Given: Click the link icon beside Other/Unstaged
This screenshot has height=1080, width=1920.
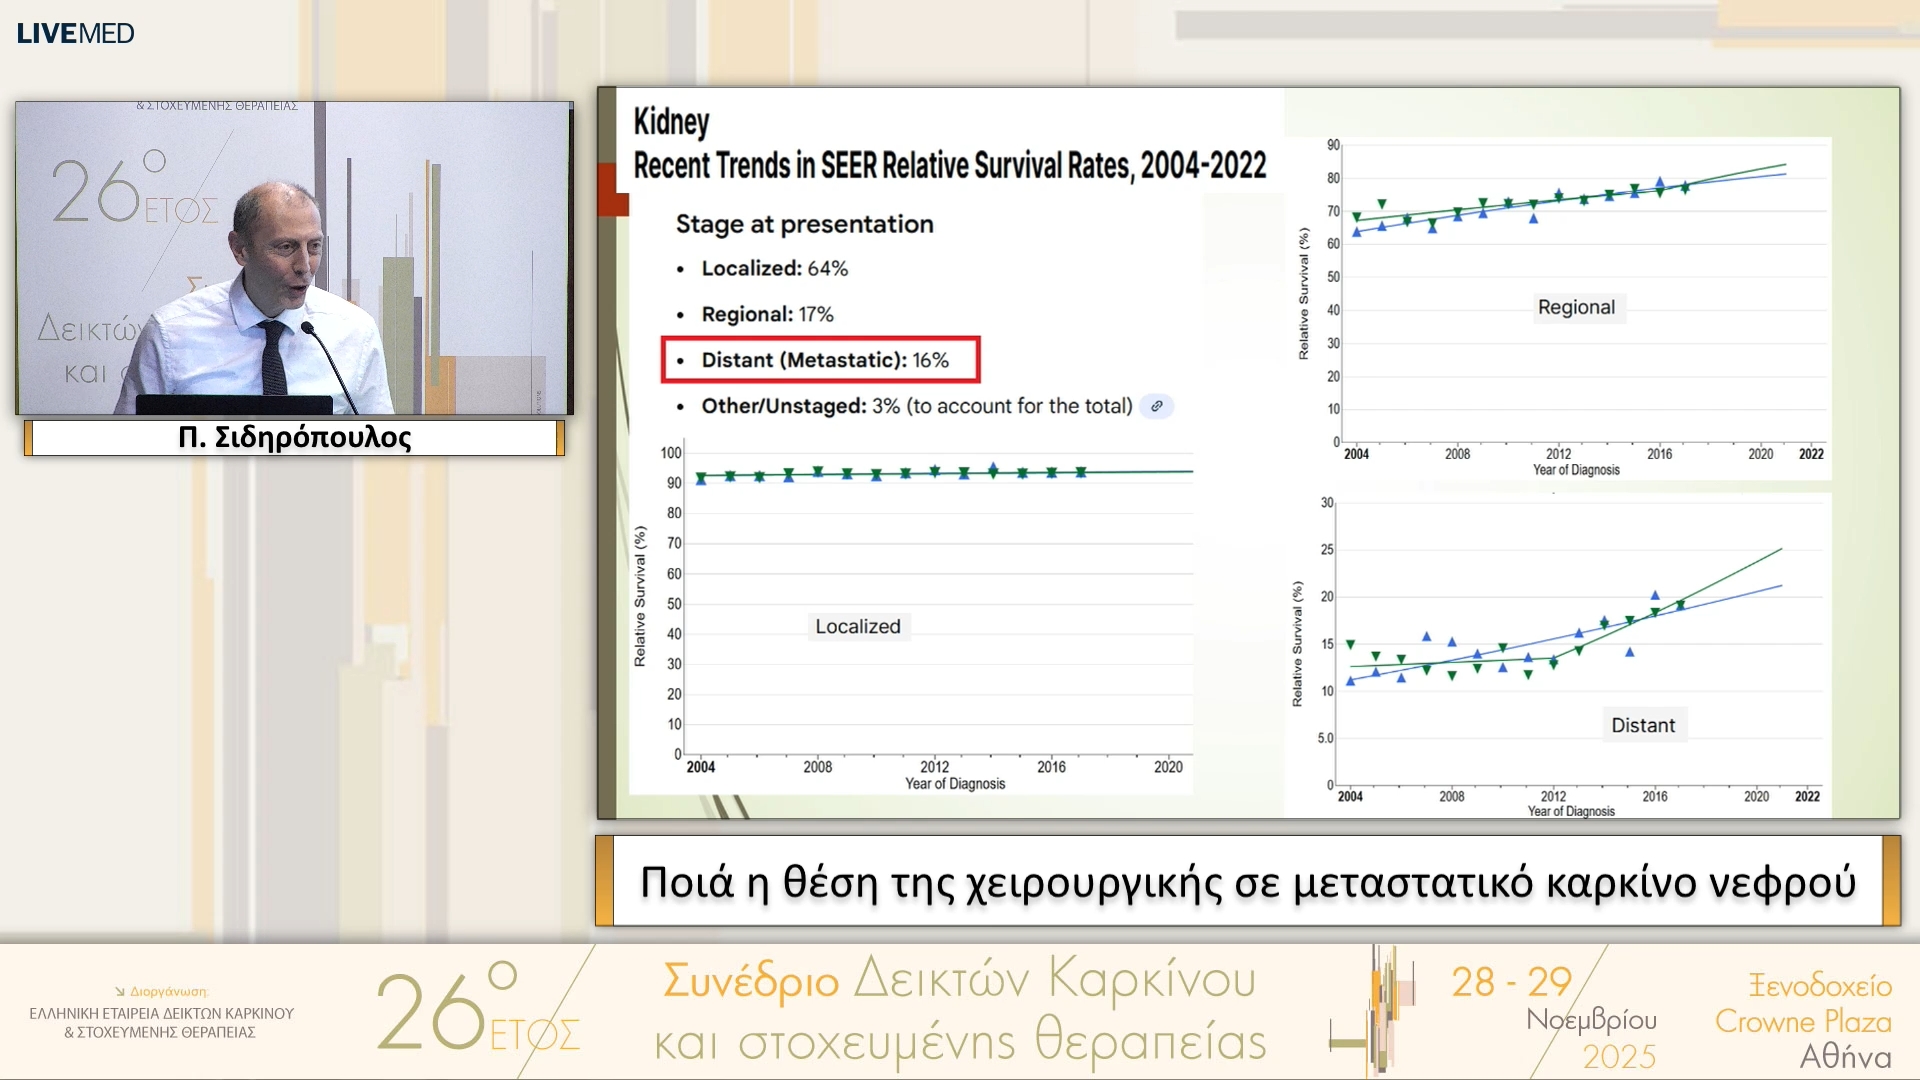Looking at the screenshot, I should click(1157, 406).
